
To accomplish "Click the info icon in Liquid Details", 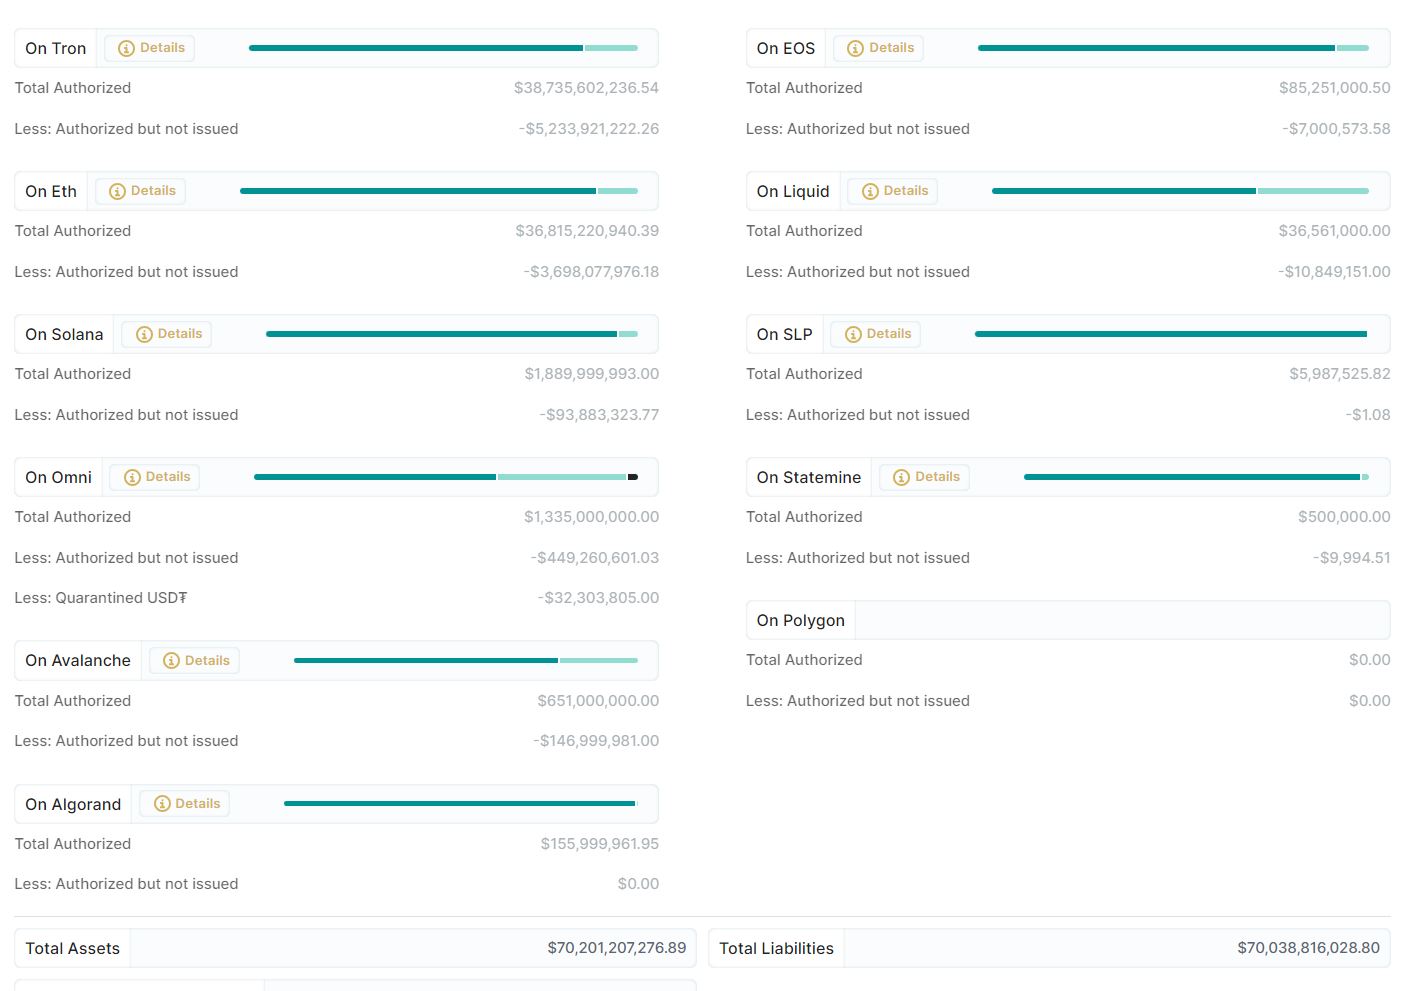I will tap(870, 191).
